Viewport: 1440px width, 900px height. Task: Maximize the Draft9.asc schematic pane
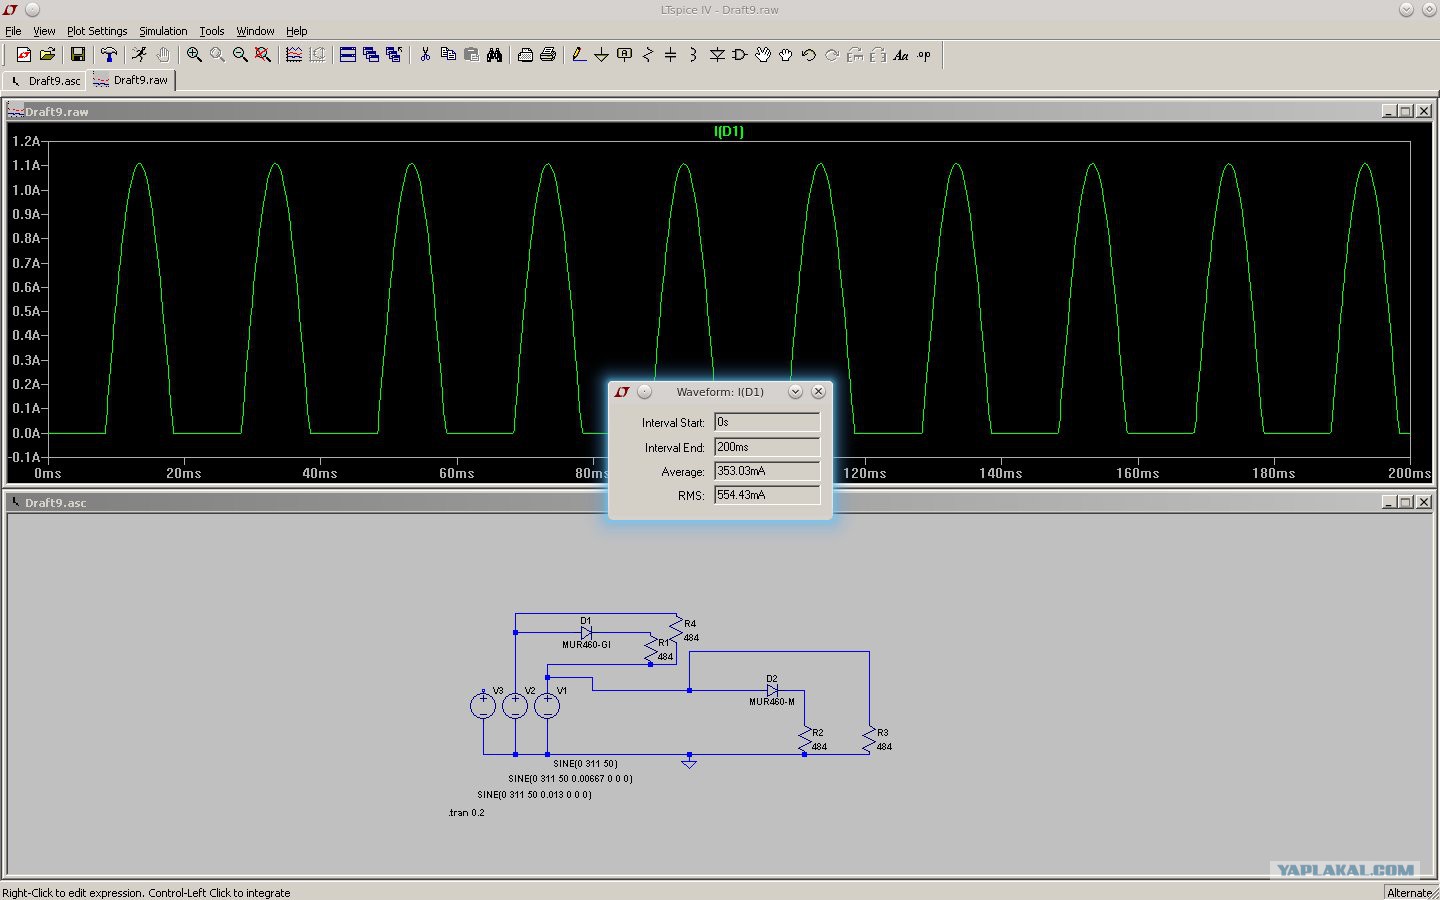[x=1405, y=502]
